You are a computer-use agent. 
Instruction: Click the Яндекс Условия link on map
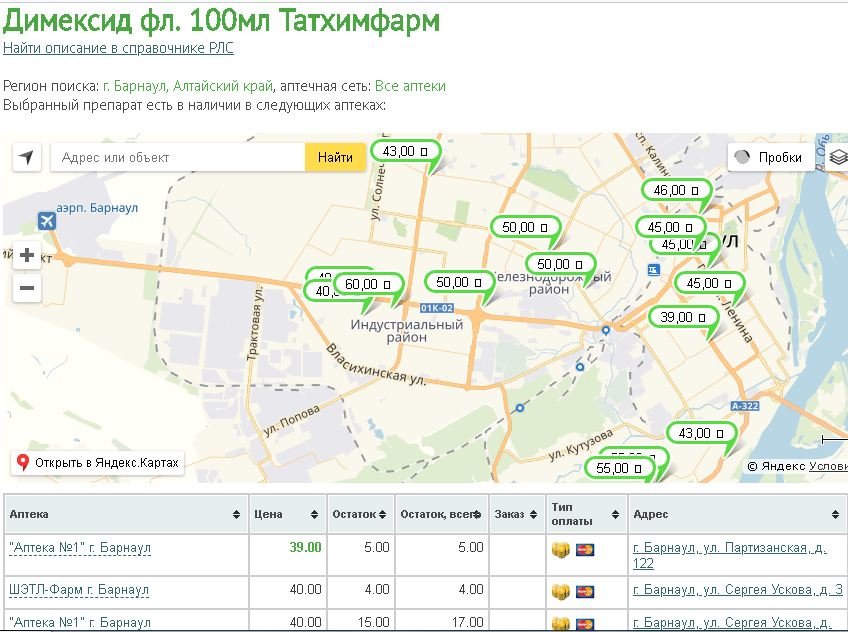(x=828, y=466)
